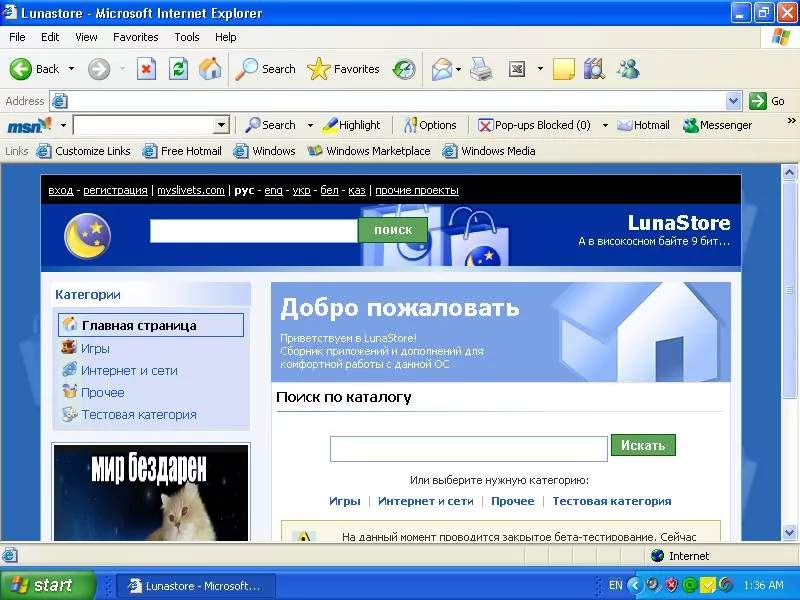Expand the MSN Search button dropdown
Screen dimensions: 800x600
click(x=310, y=125)
